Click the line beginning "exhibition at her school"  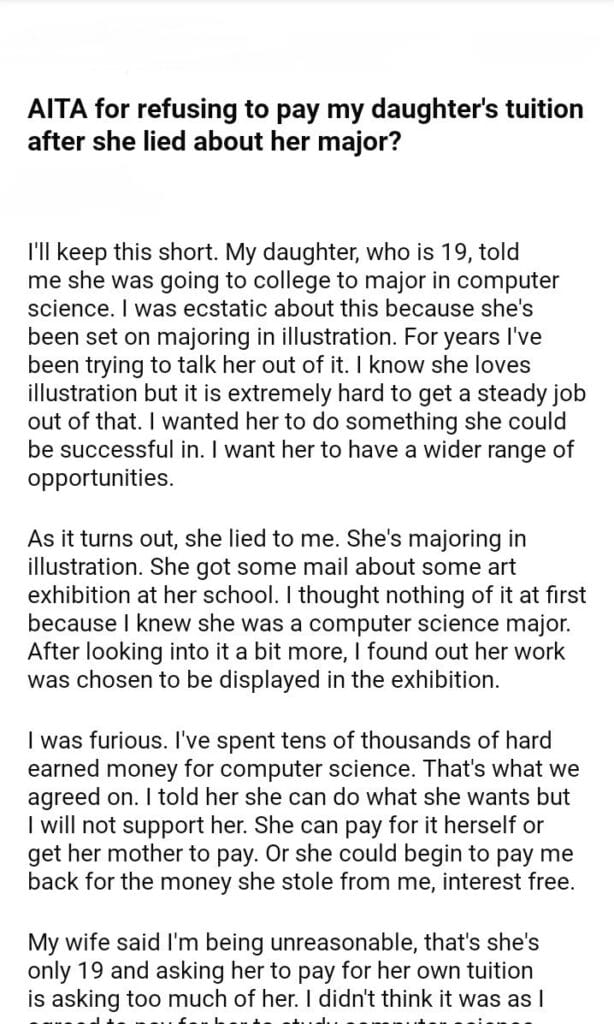point(300,596)
